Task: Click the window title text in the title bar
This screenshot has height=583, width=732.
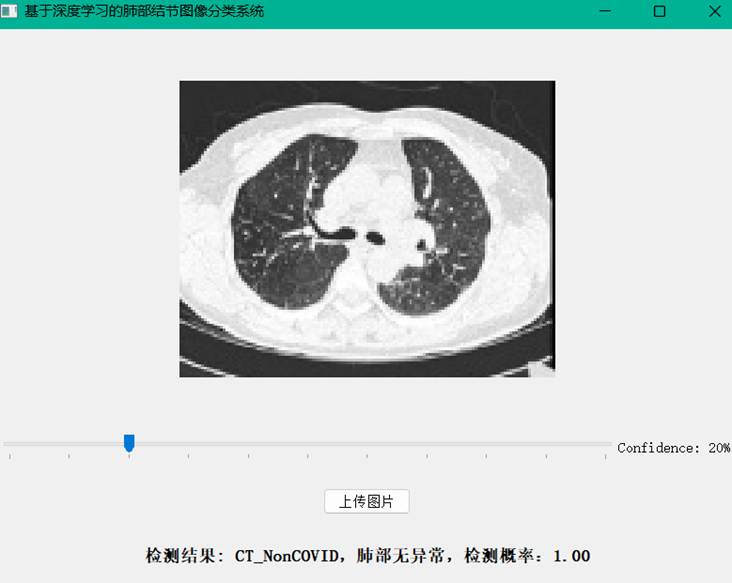Action: coord(144,11)
